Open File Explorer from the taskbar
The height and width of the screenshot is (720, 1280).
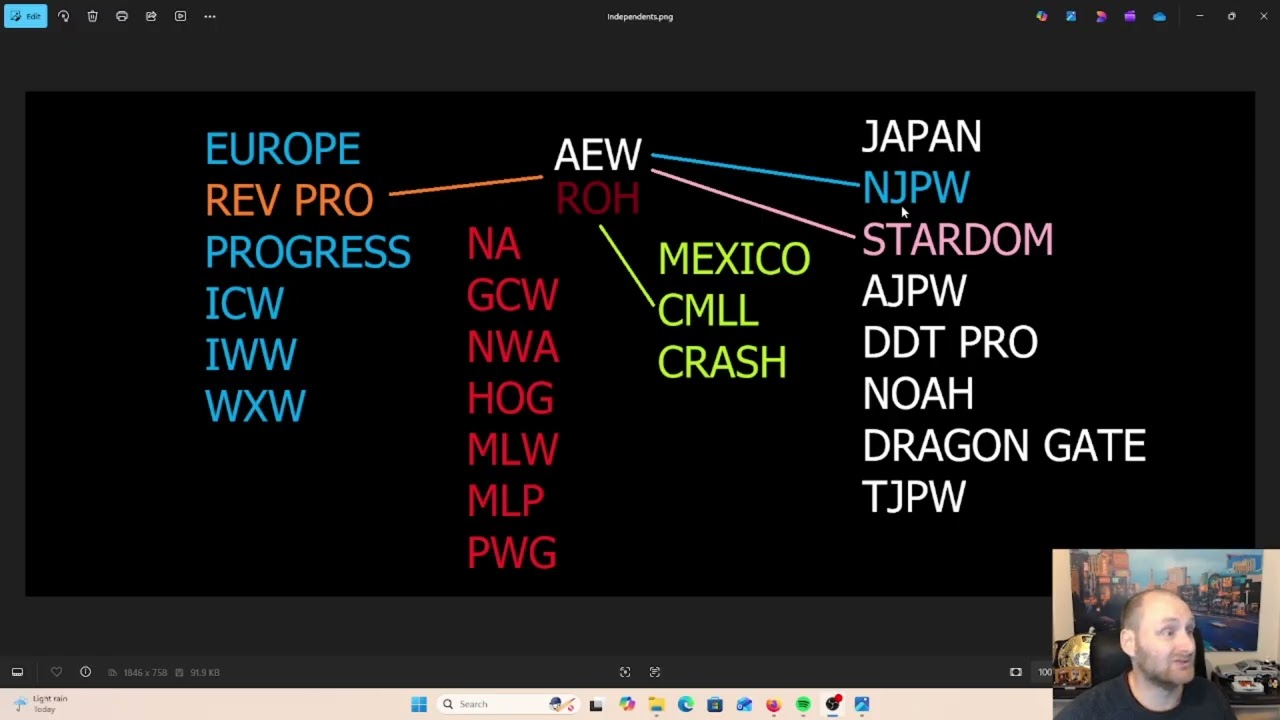click(x=656, y=704)
